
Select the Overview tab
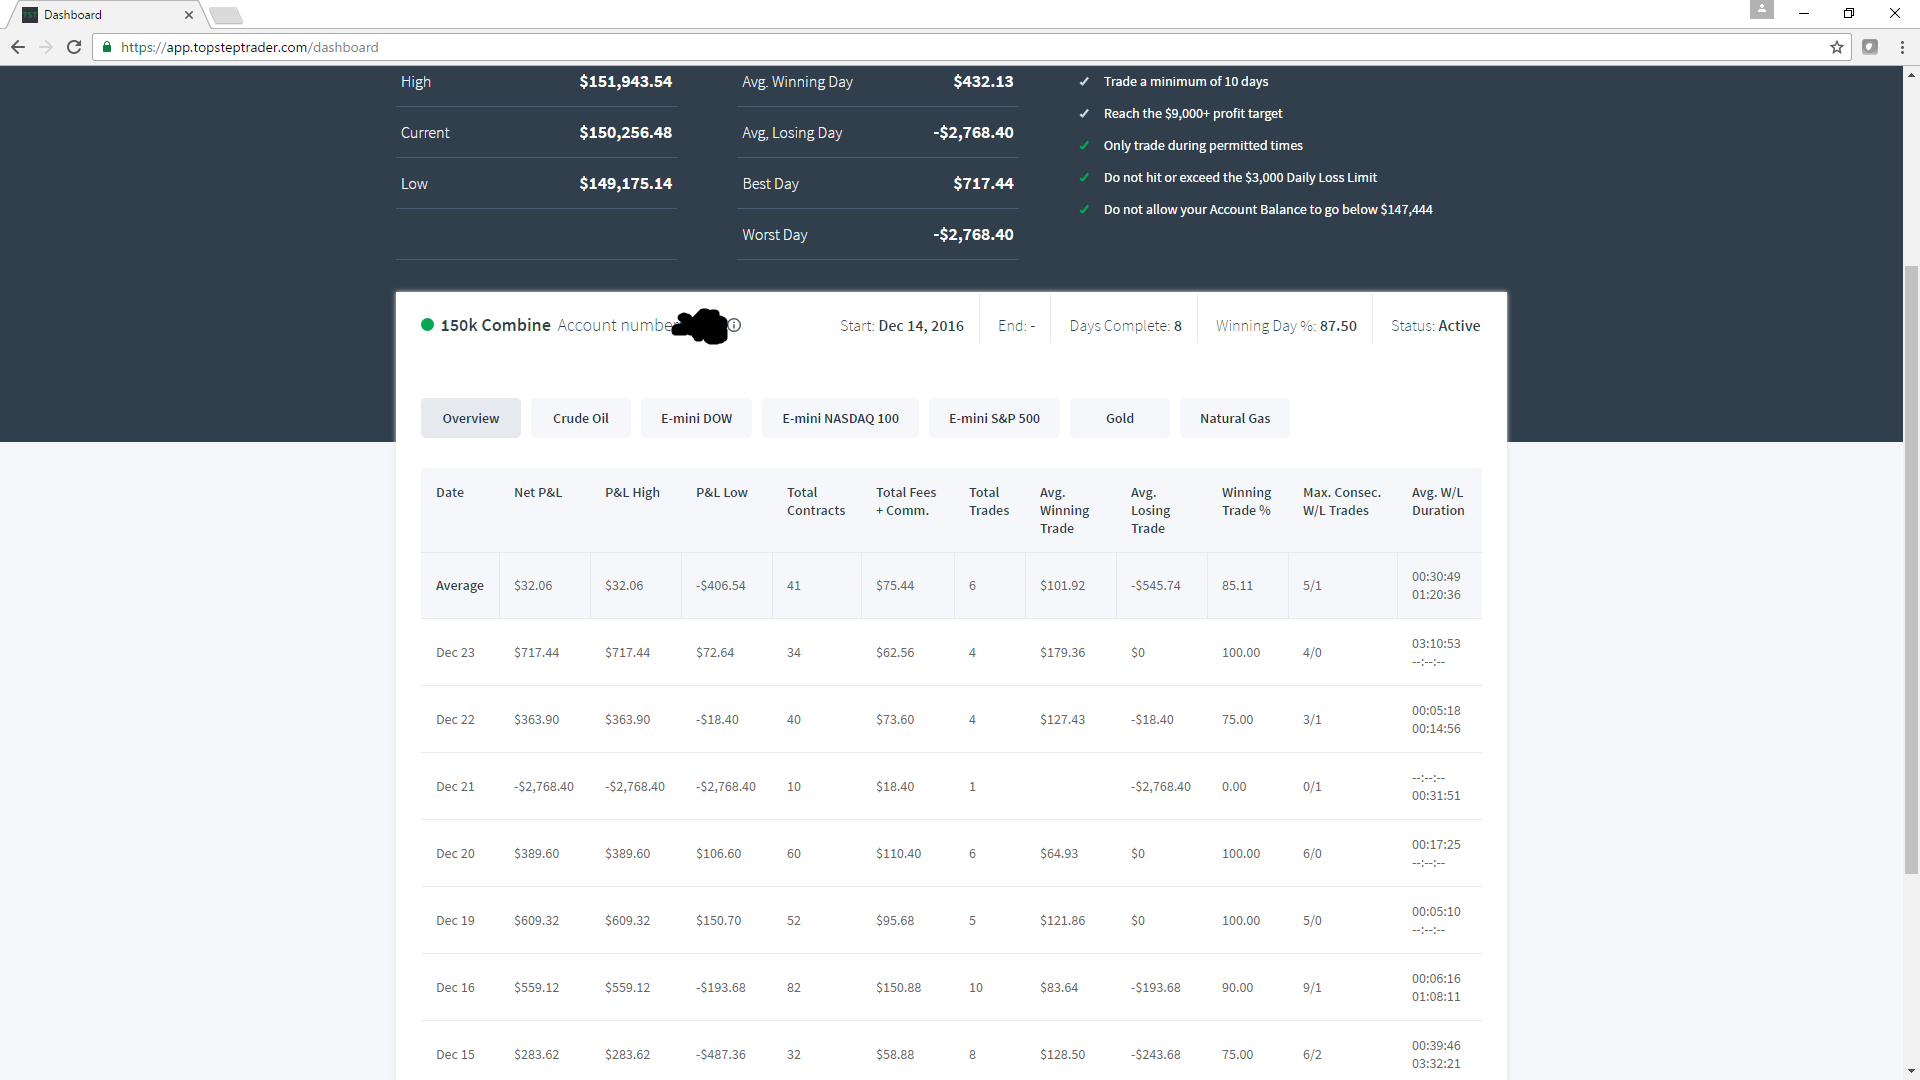pos(471,418)
